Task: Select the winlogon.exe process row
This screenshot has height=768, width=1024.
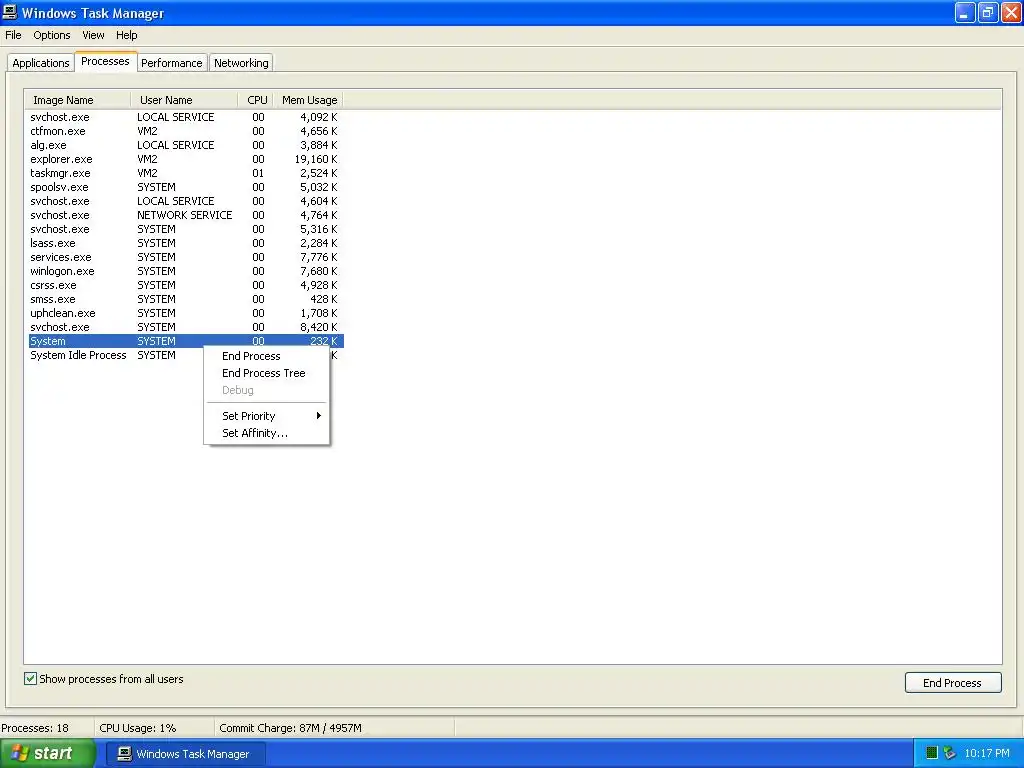Action: 186,271
